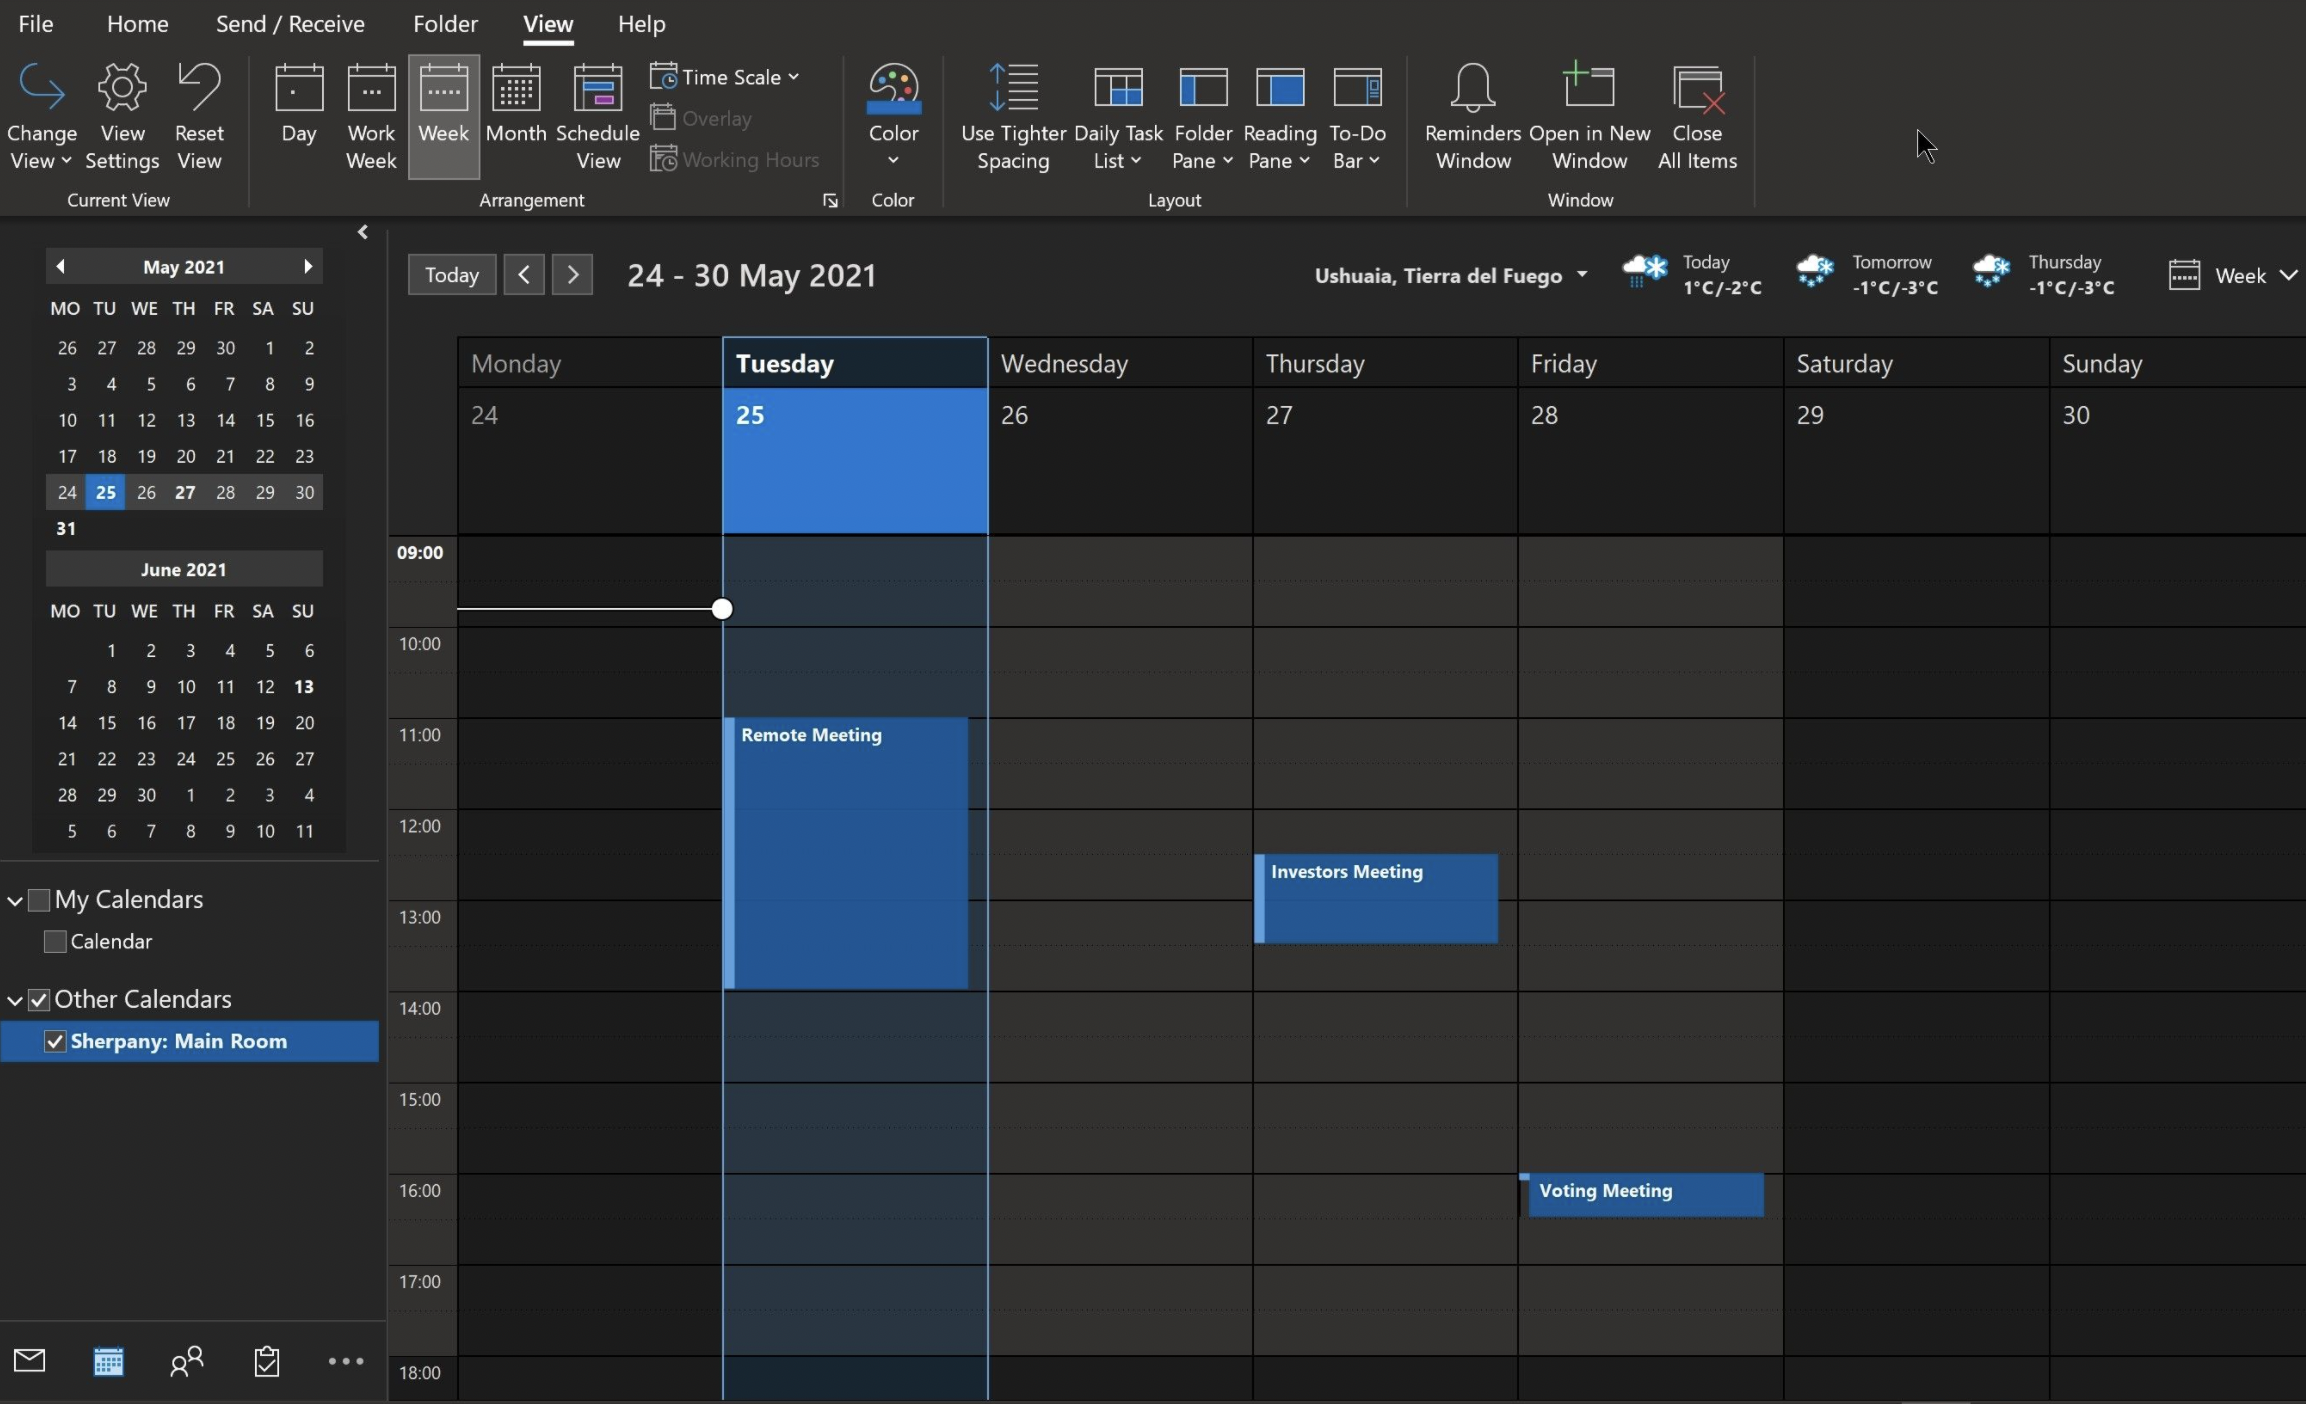Open People icon in bottom navigation
Image resolution: width=2306 pixels, height=1404 pixels.
pos(186,1361)
